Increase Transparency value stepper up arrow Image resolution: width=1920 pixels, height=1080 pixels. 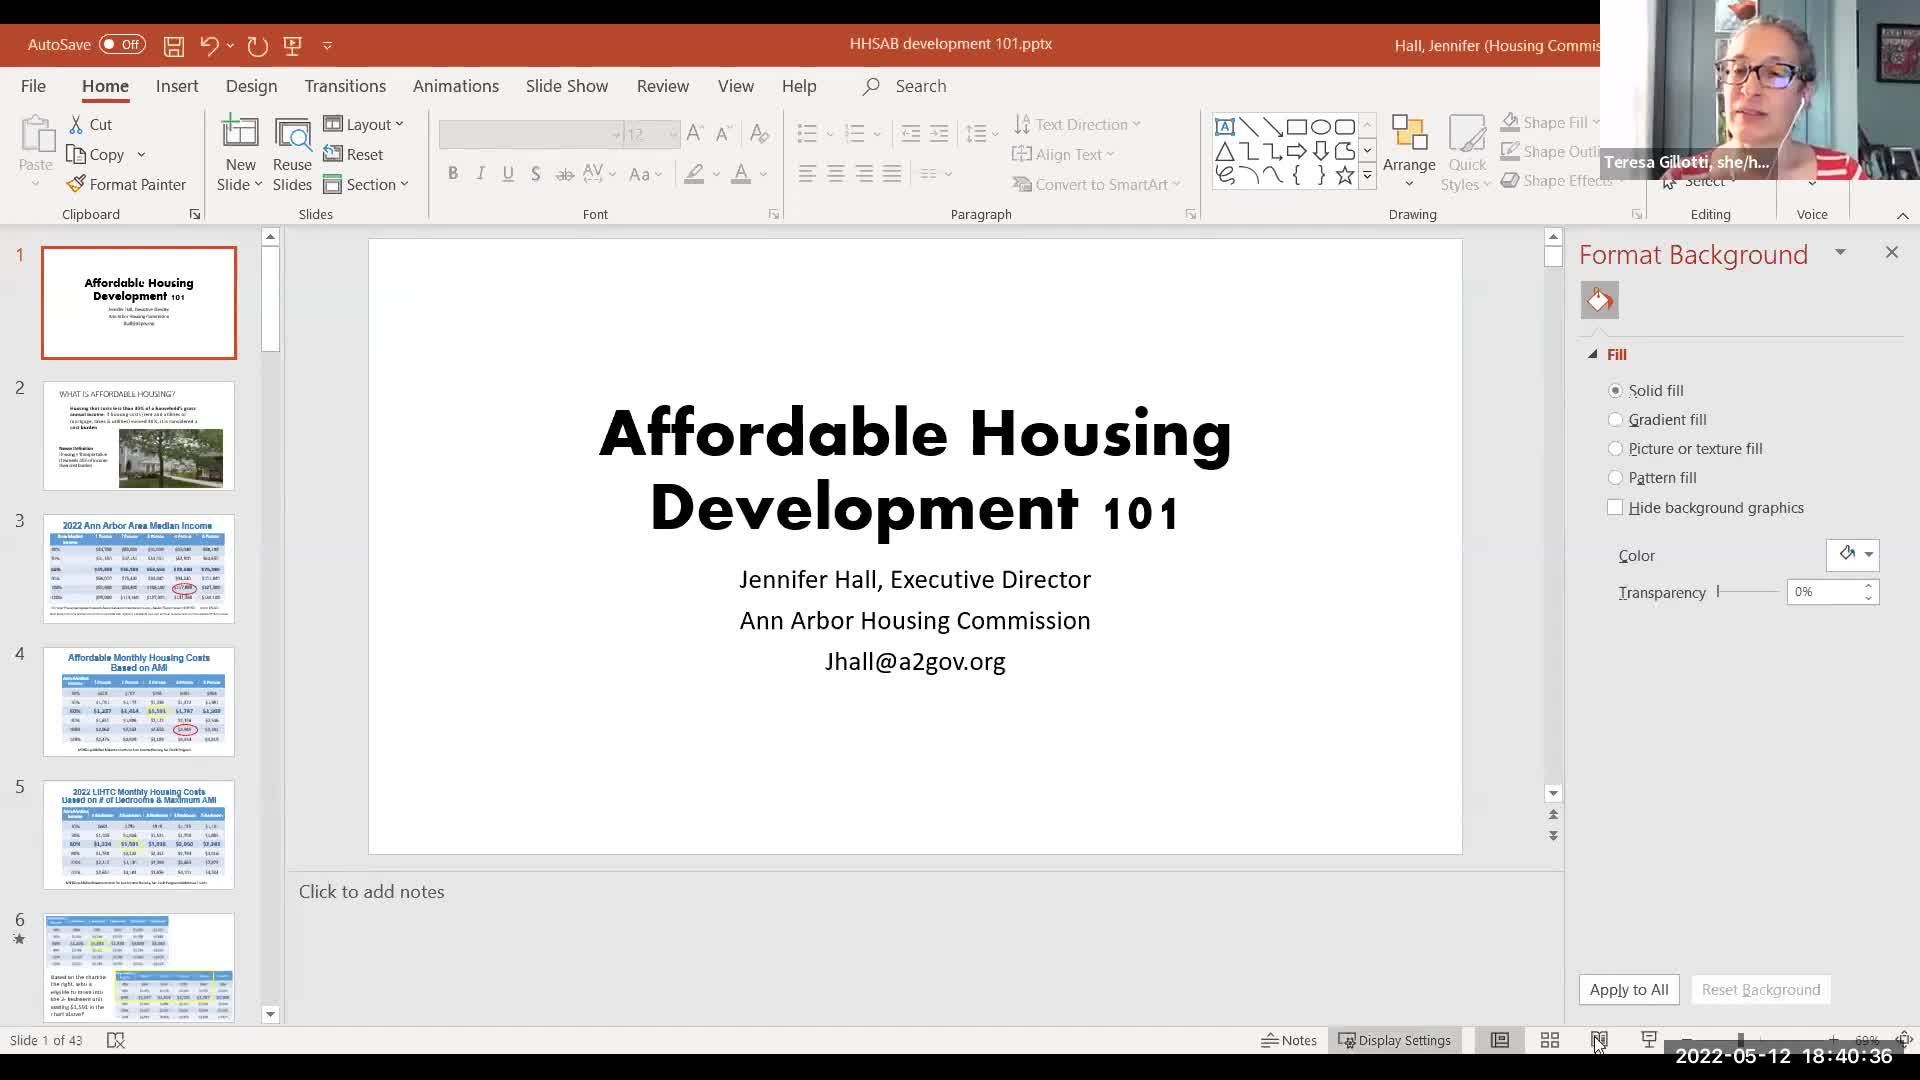[1868, 587]
